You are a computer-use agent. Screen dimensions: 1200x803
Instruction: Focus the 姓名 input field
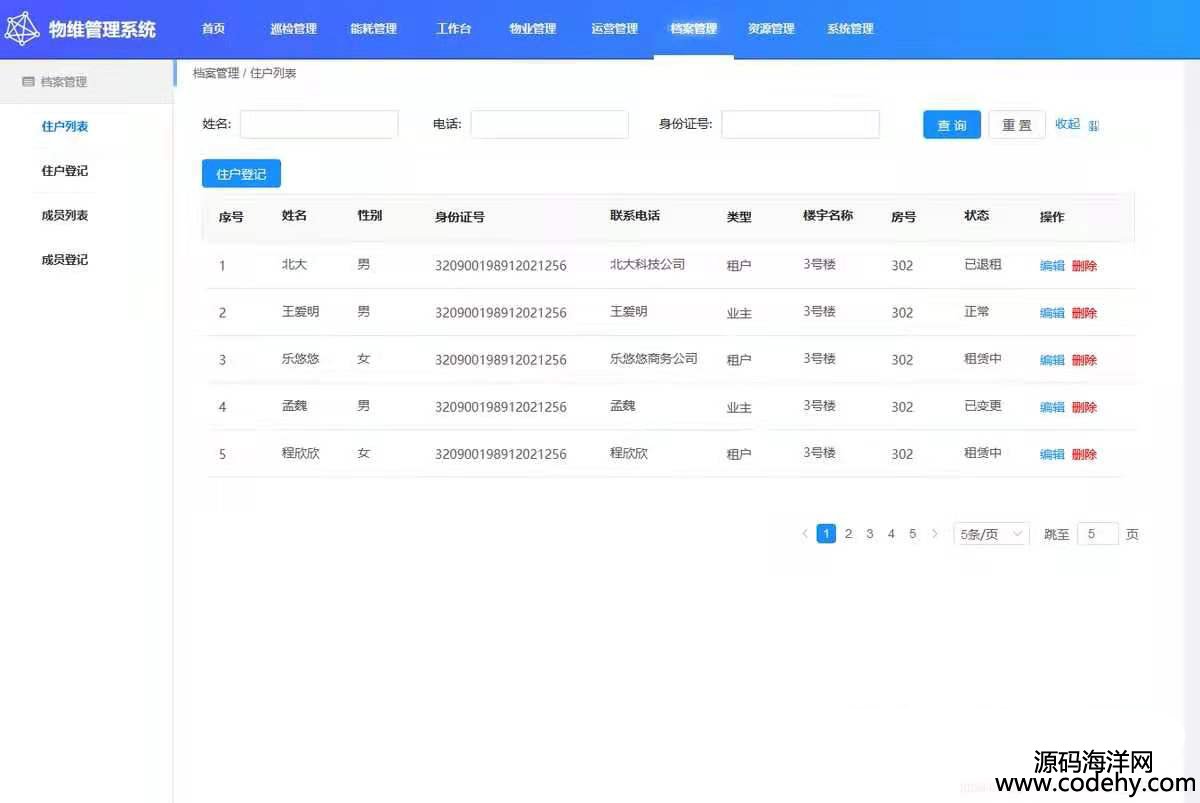click(319, 124)
